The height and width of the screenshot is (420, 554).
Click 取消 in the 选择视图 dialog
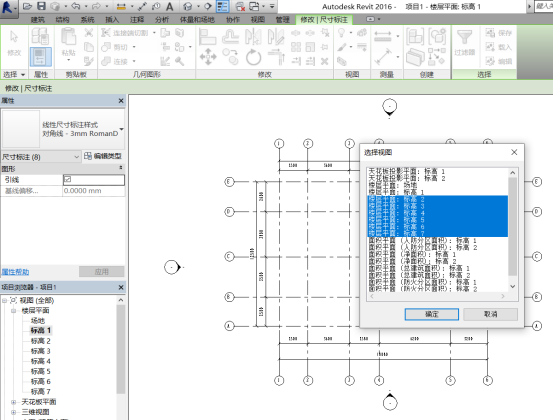click(x=490, y=314)
